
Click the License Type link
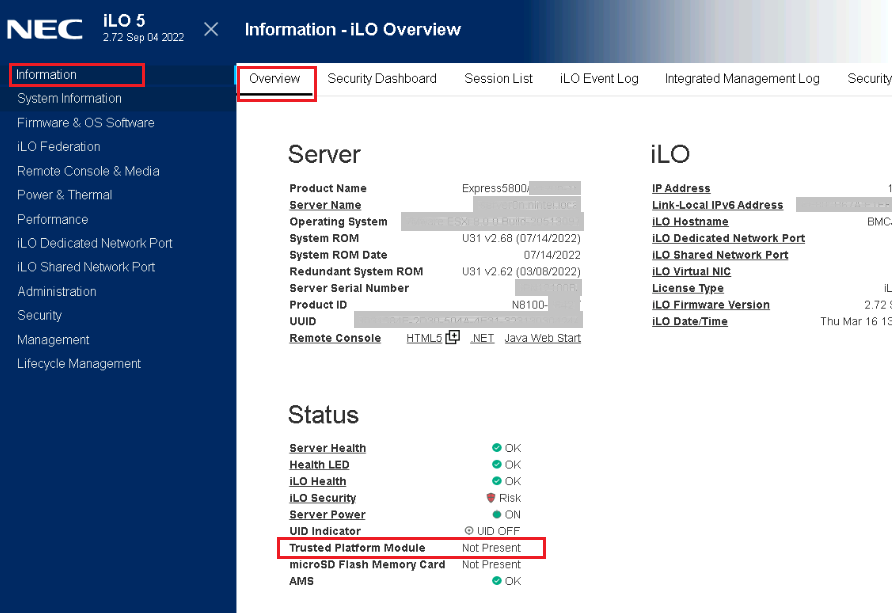(x=688, y=288)
